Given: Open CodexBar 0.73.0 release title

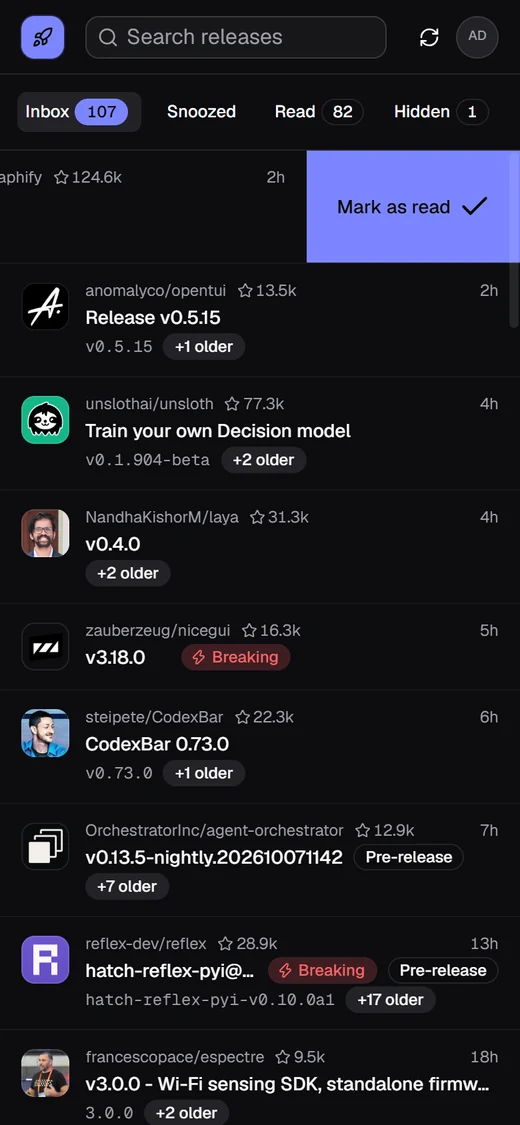Looking at the screenshot, I should click(x=157, y=744).
